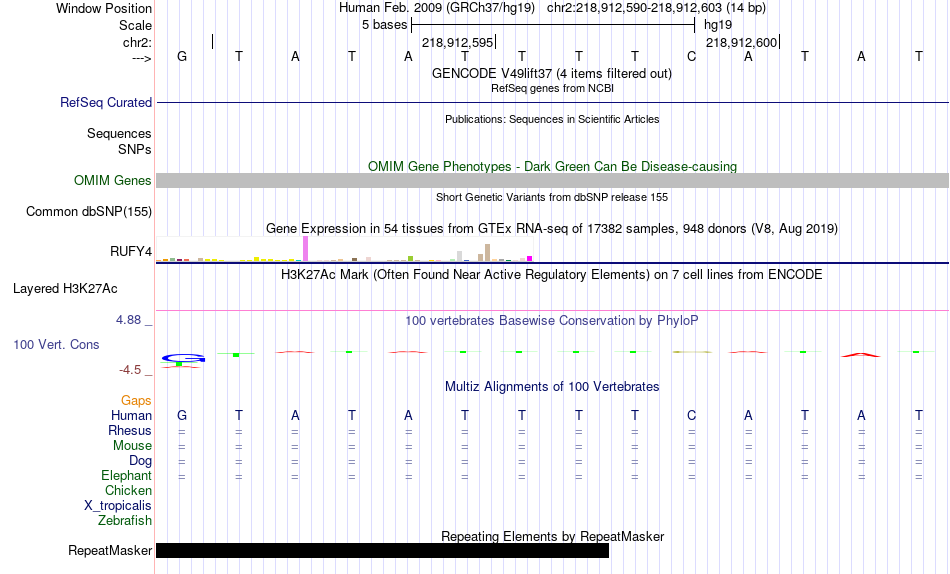Click the blue G conservation logo glyph
Viewport: 950px width, 574px height.
(x=184, y=358)
